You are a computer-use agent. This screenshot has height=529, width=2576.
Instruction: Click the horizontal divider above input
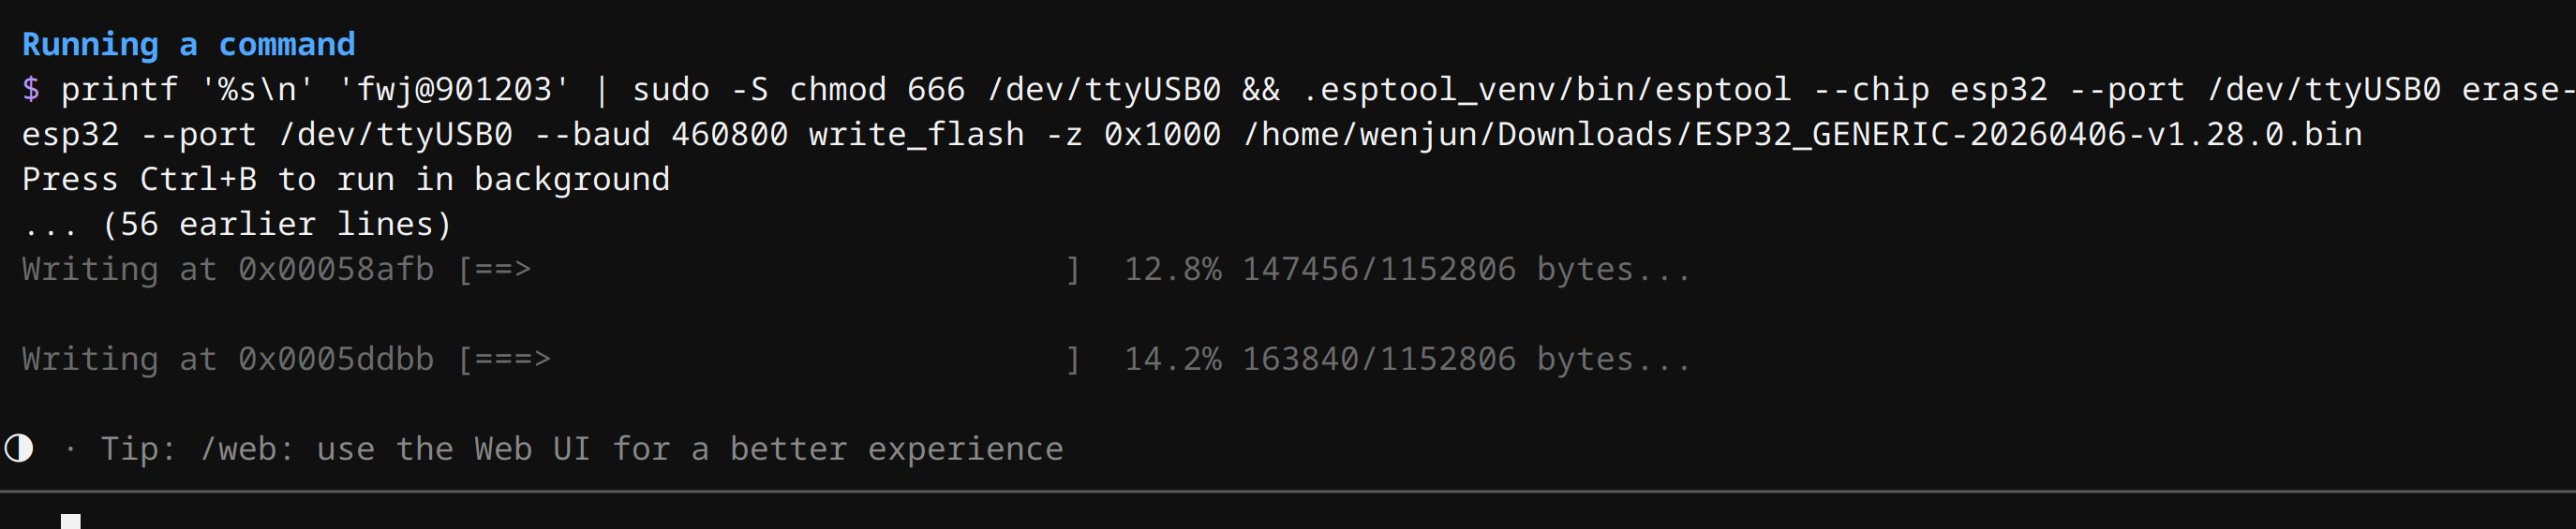coord(1288,491)
